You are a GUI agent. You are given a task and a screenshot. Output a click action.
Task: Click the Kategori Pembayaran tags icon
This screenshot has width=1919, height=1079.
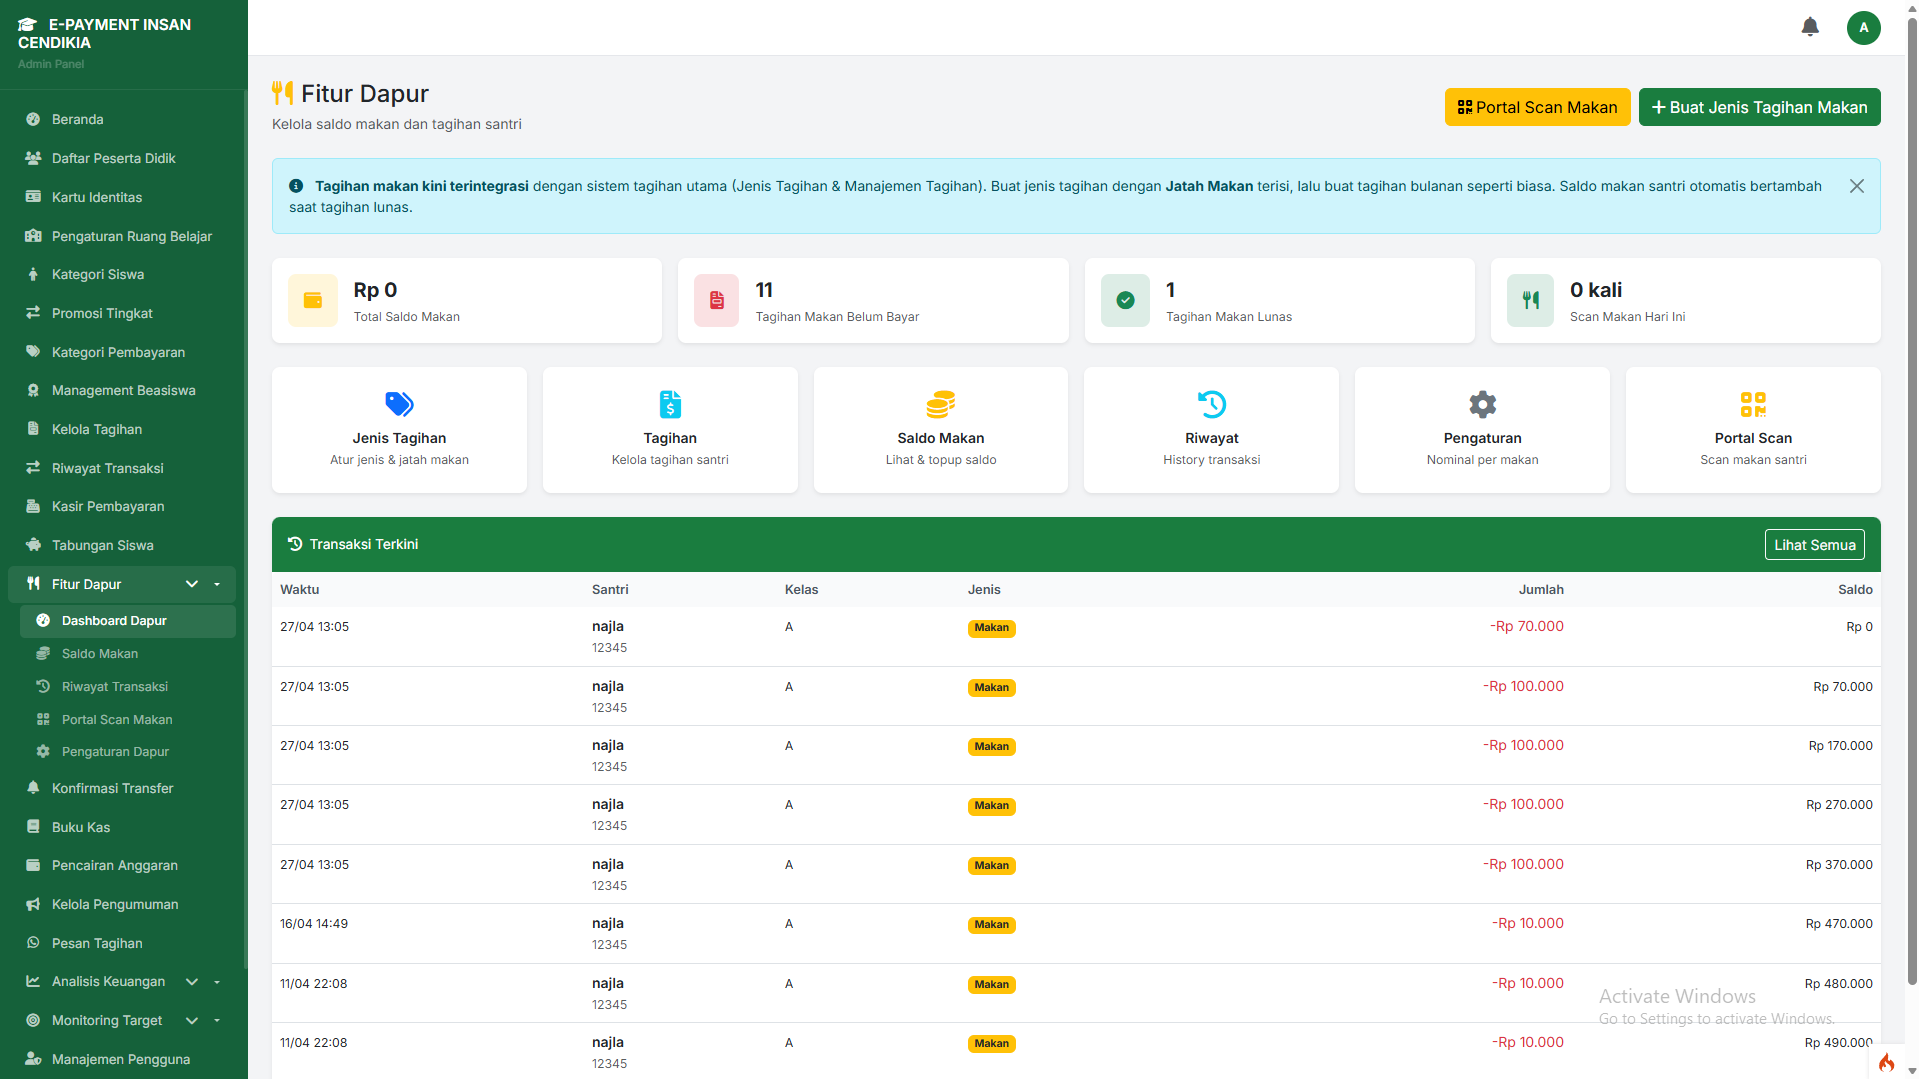33,352
